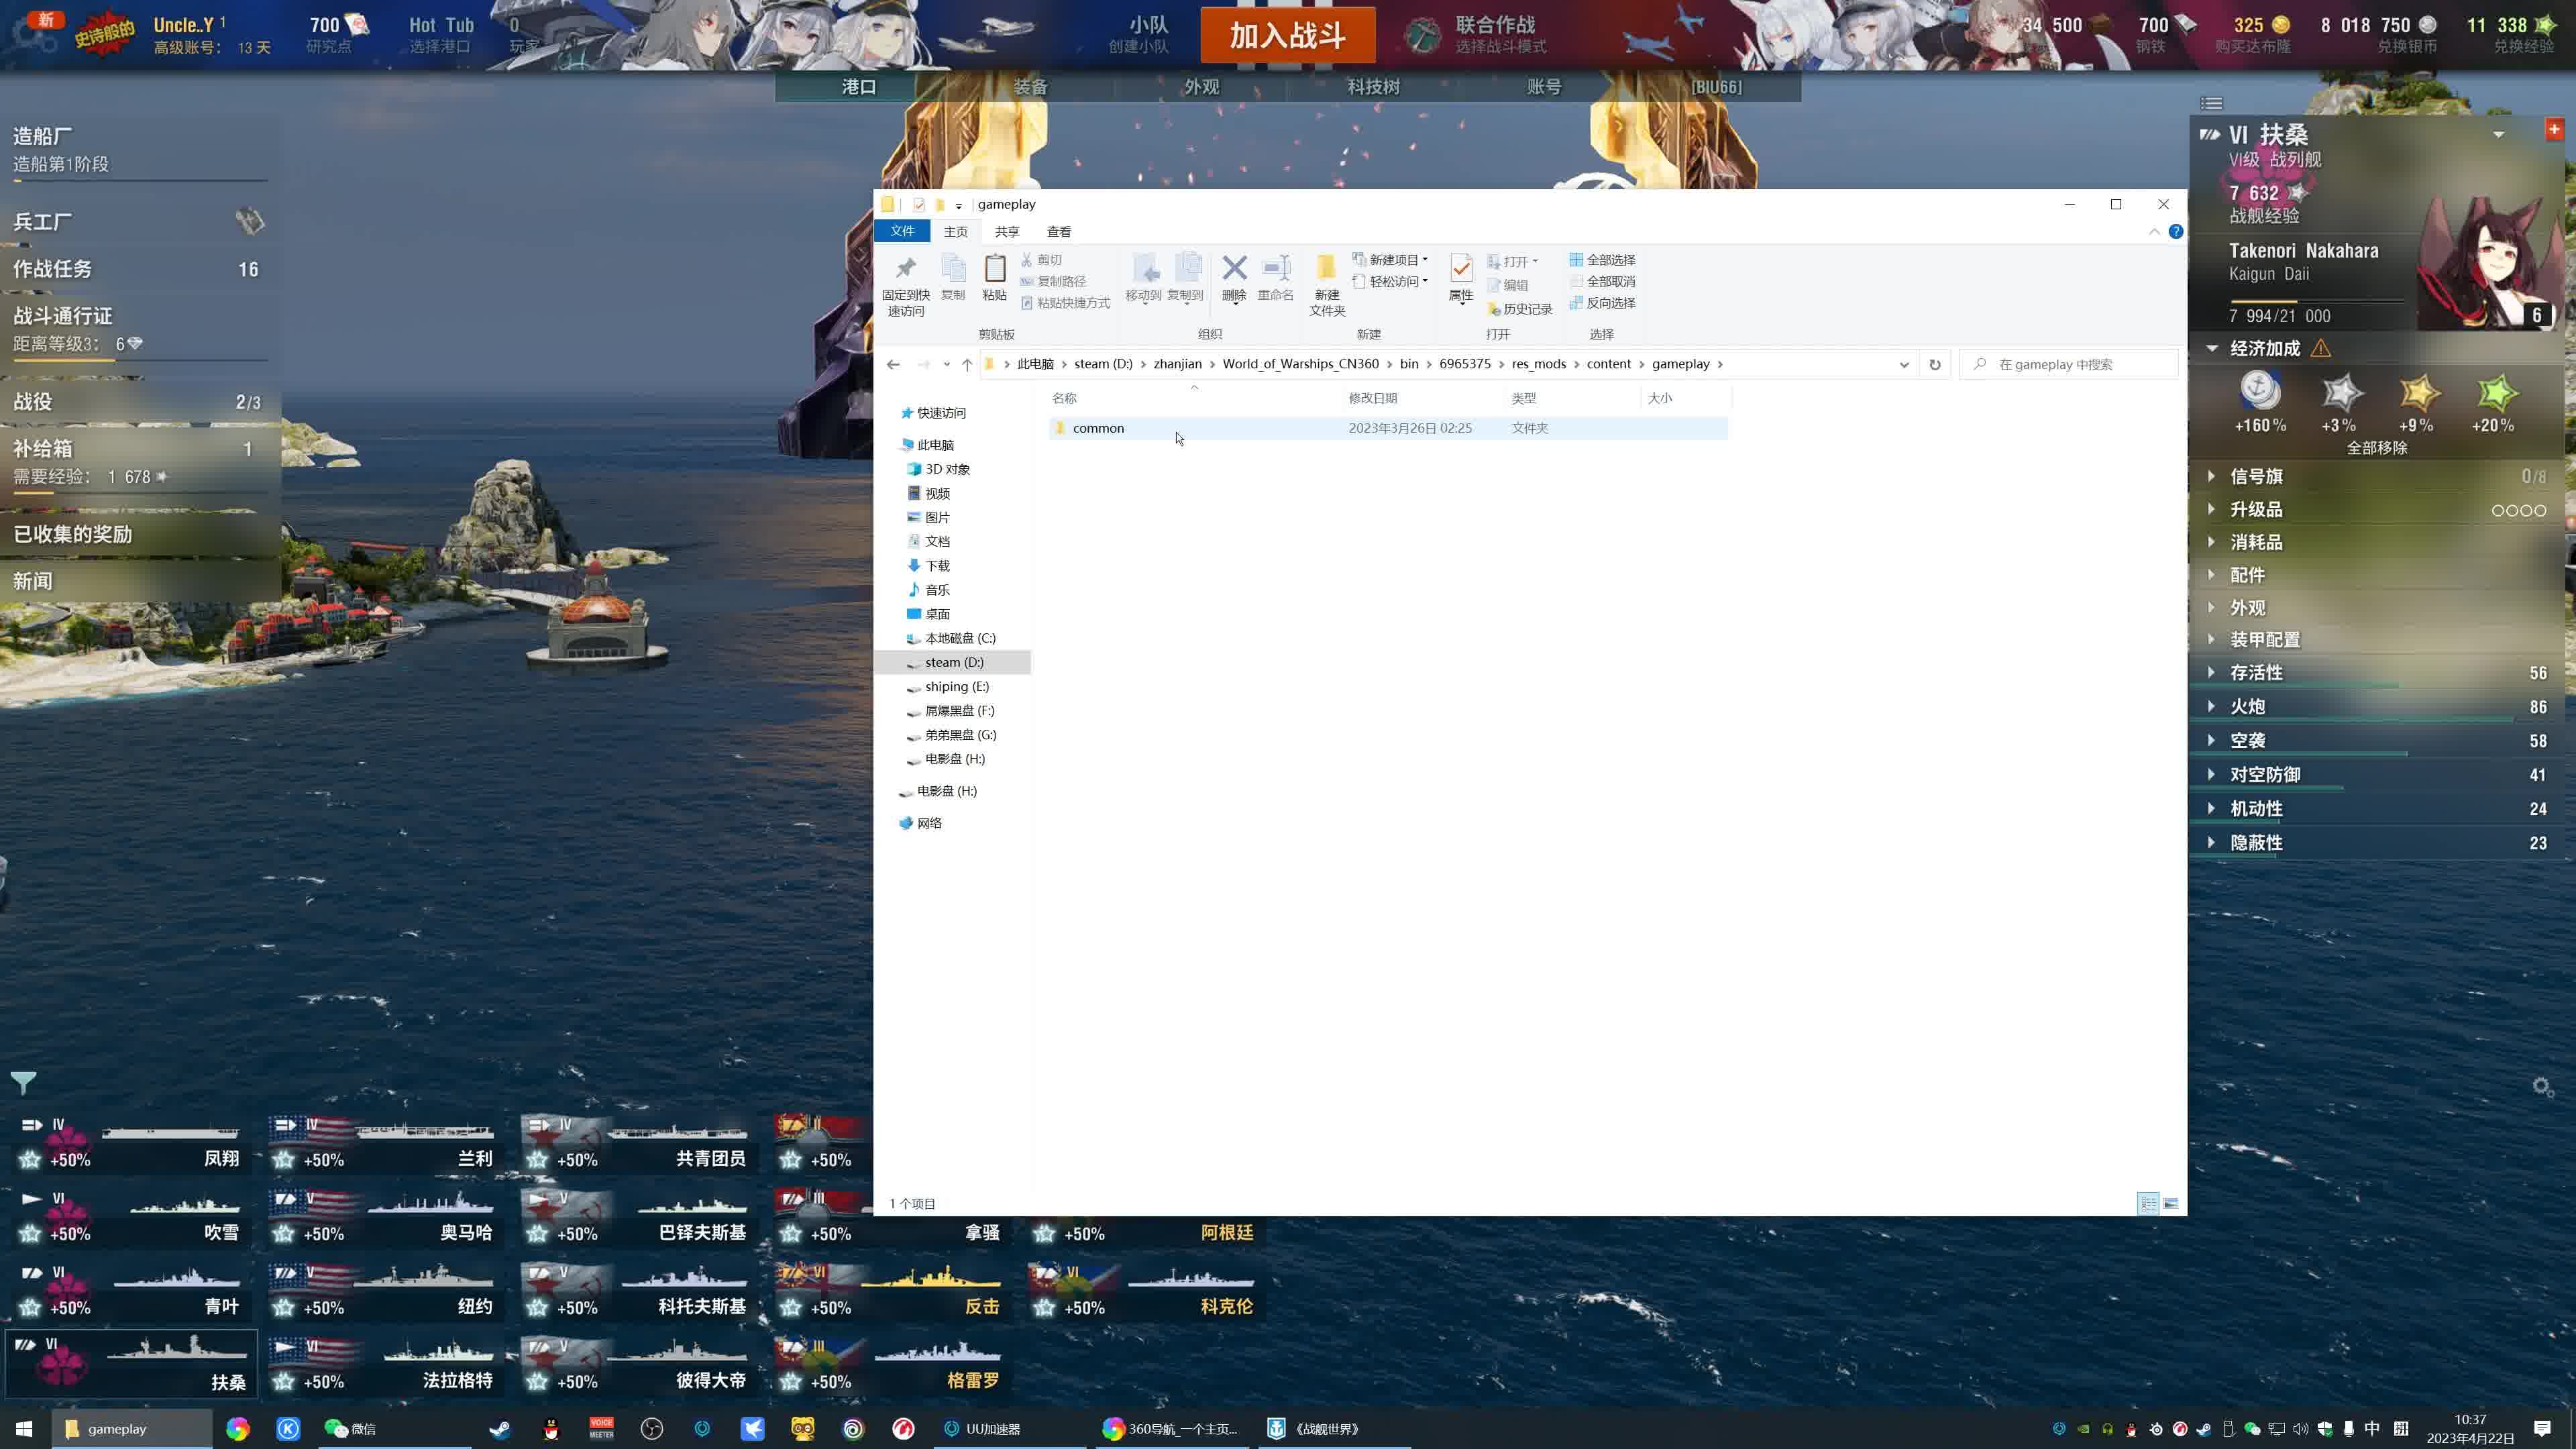Click 加入战斗 join battle button
Screen dimensions: 2576x1449
1288,36
